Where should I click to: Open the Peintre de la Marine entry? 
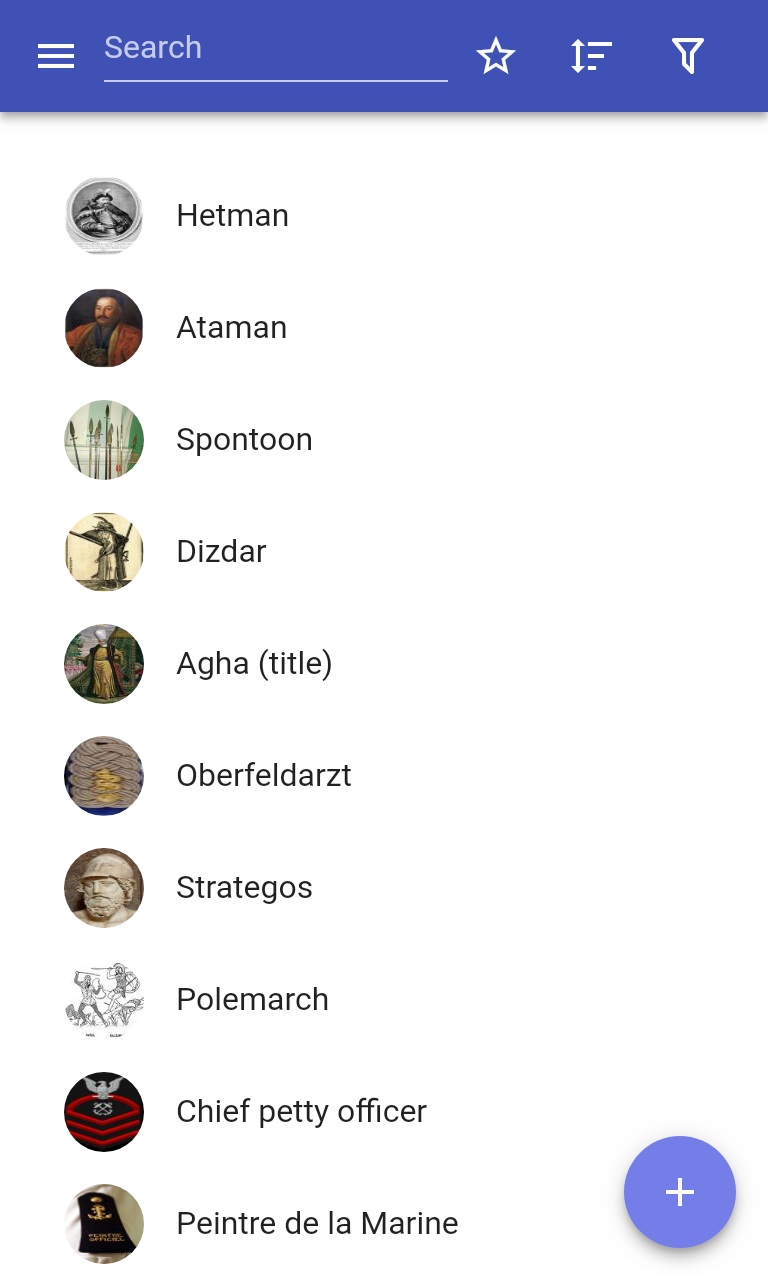(x=317, y=1224)
